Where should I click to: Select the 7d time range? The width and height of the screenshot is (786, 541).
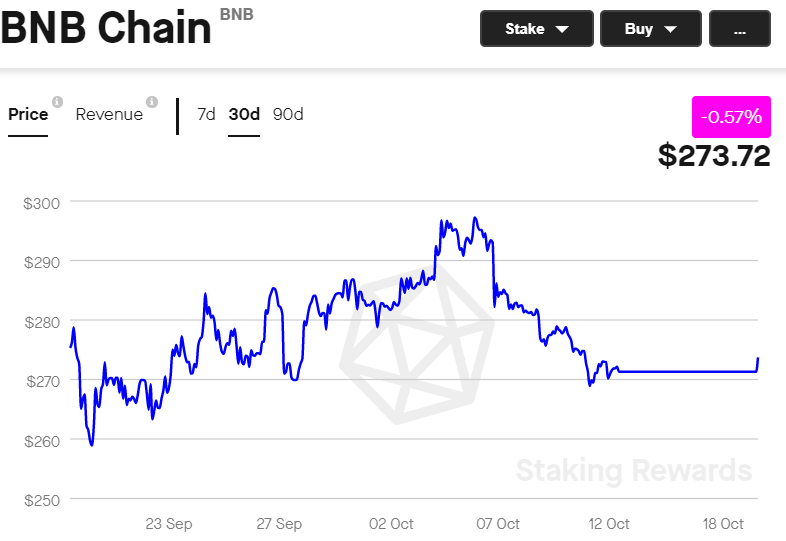click(x=206, y=114)
